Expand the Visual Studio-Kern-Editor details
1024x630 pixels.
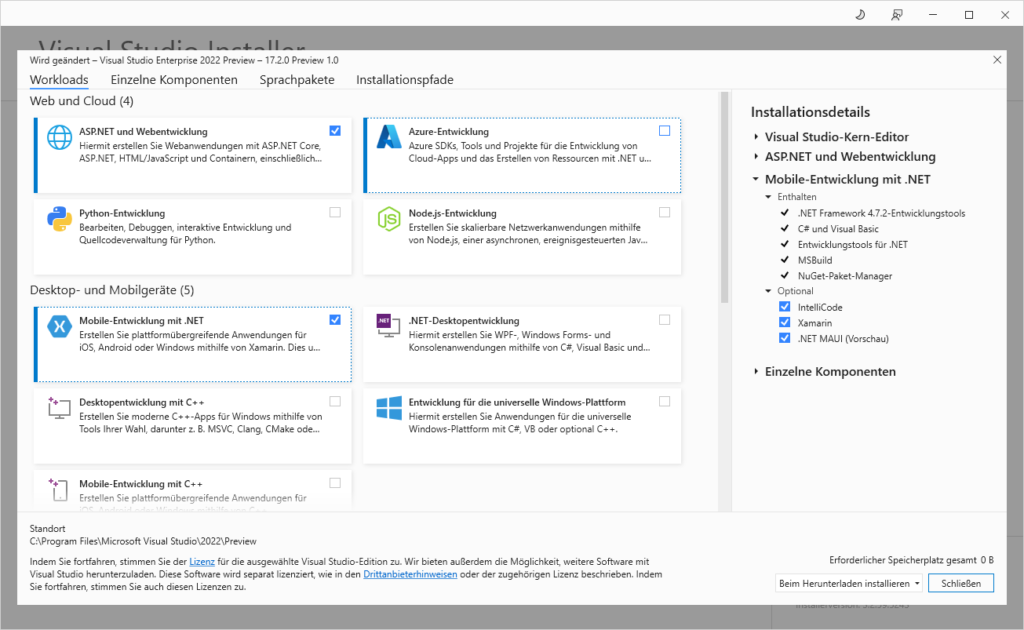tap(757, 137)
